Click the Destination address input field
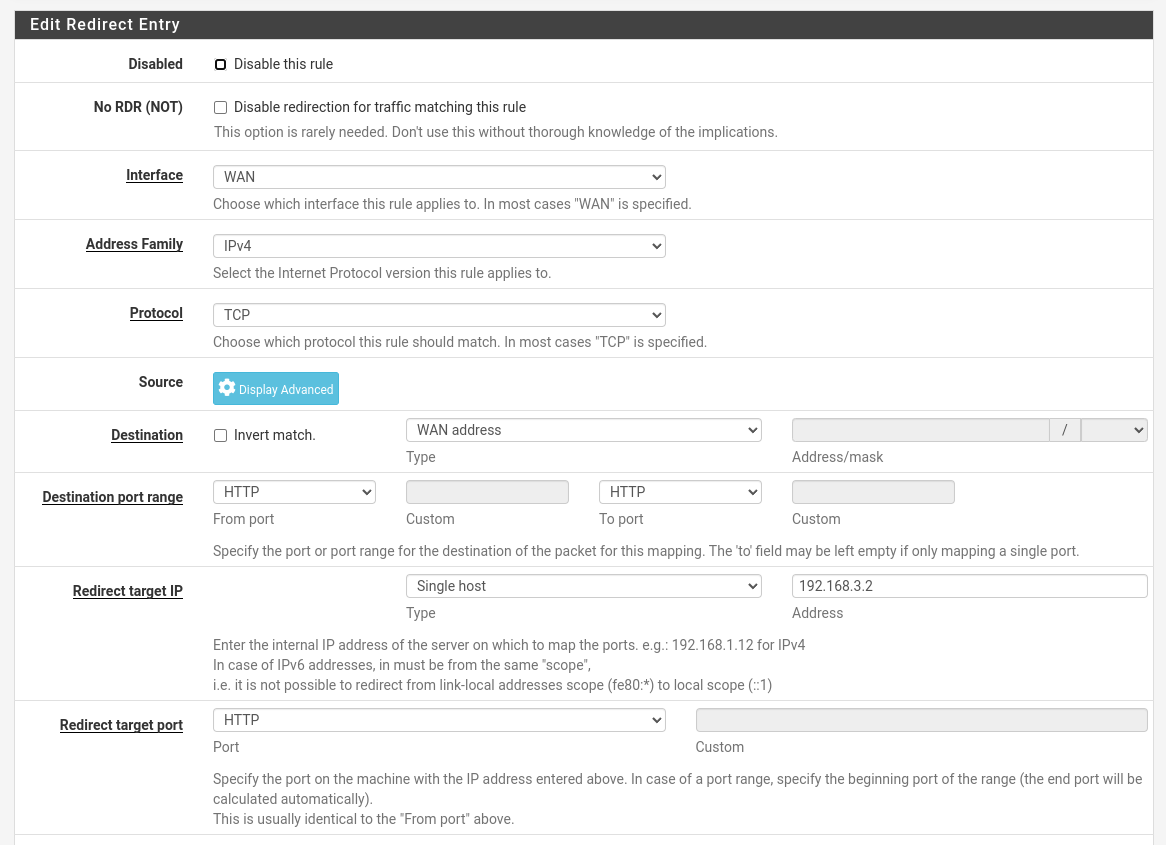This screenshot has width=1166, height=845. tap(920, 430)
